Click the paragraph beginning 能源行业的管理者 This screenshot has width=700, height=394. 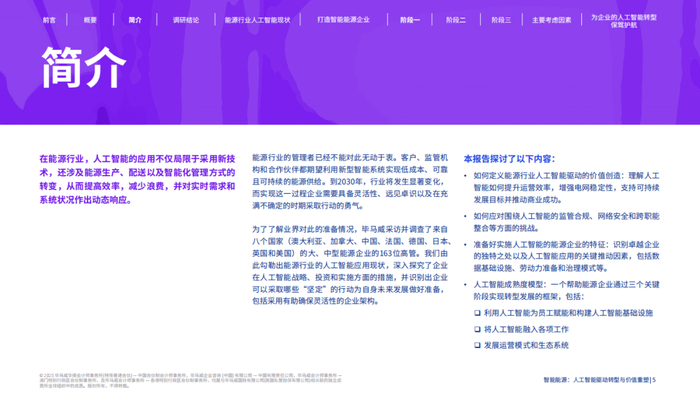(350, 182)
